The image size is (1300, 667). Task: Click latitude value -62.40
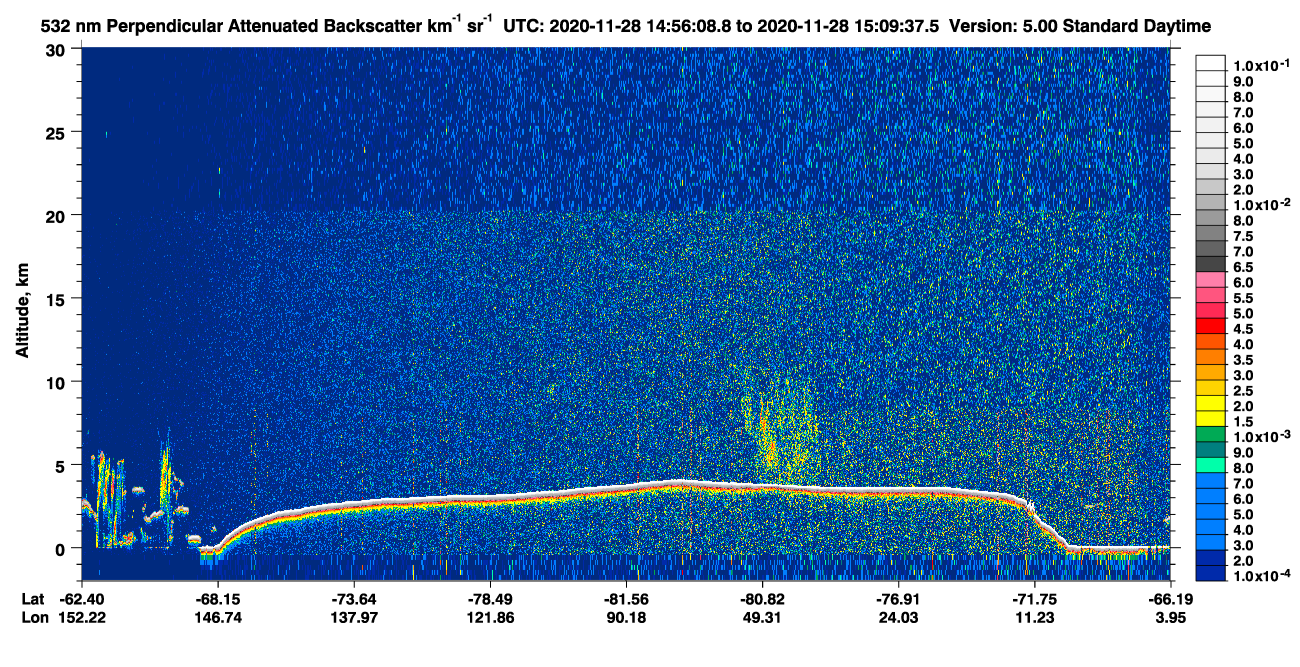(82, 599)
